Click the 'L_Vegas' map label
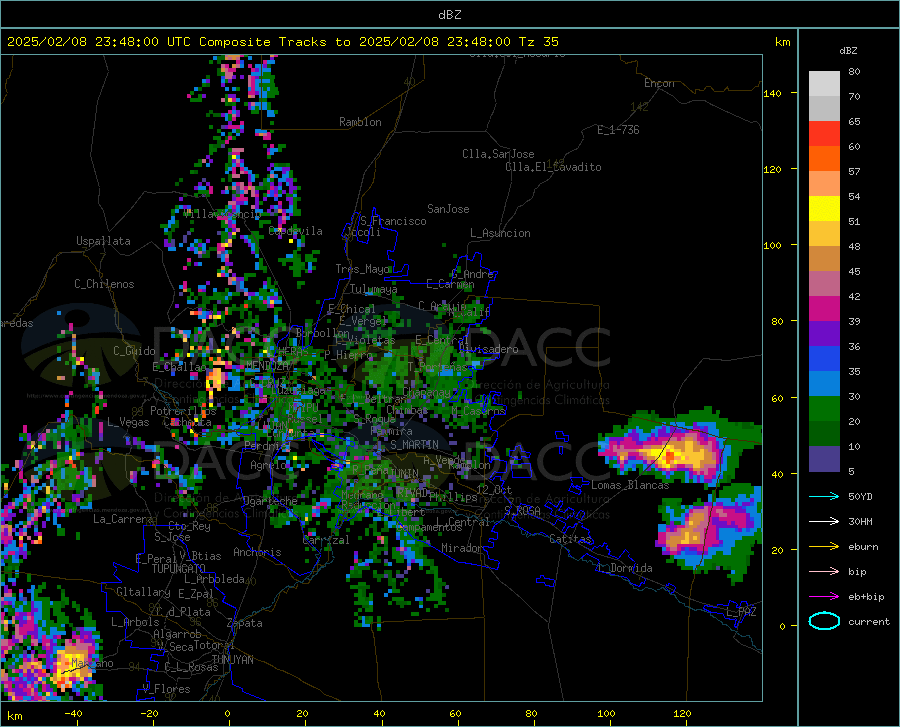 tap(128, 422)
